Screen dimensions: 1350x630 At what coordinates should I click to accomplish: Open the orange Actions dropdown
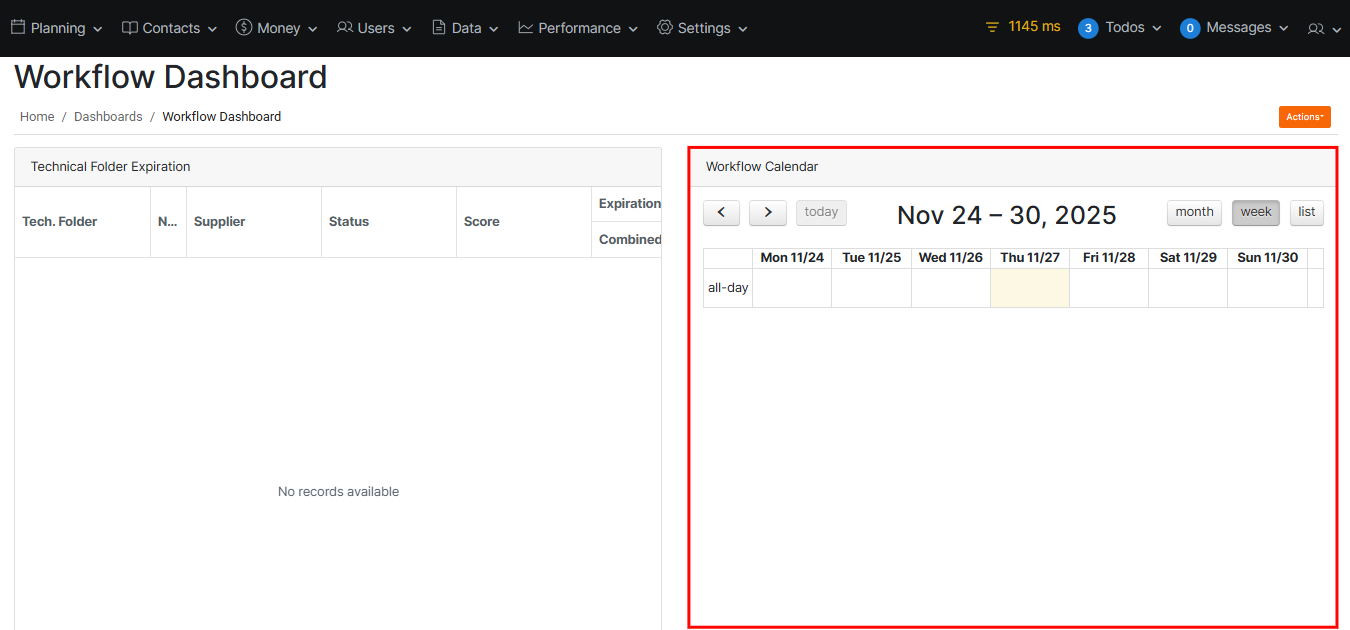tap(1304, 117)
